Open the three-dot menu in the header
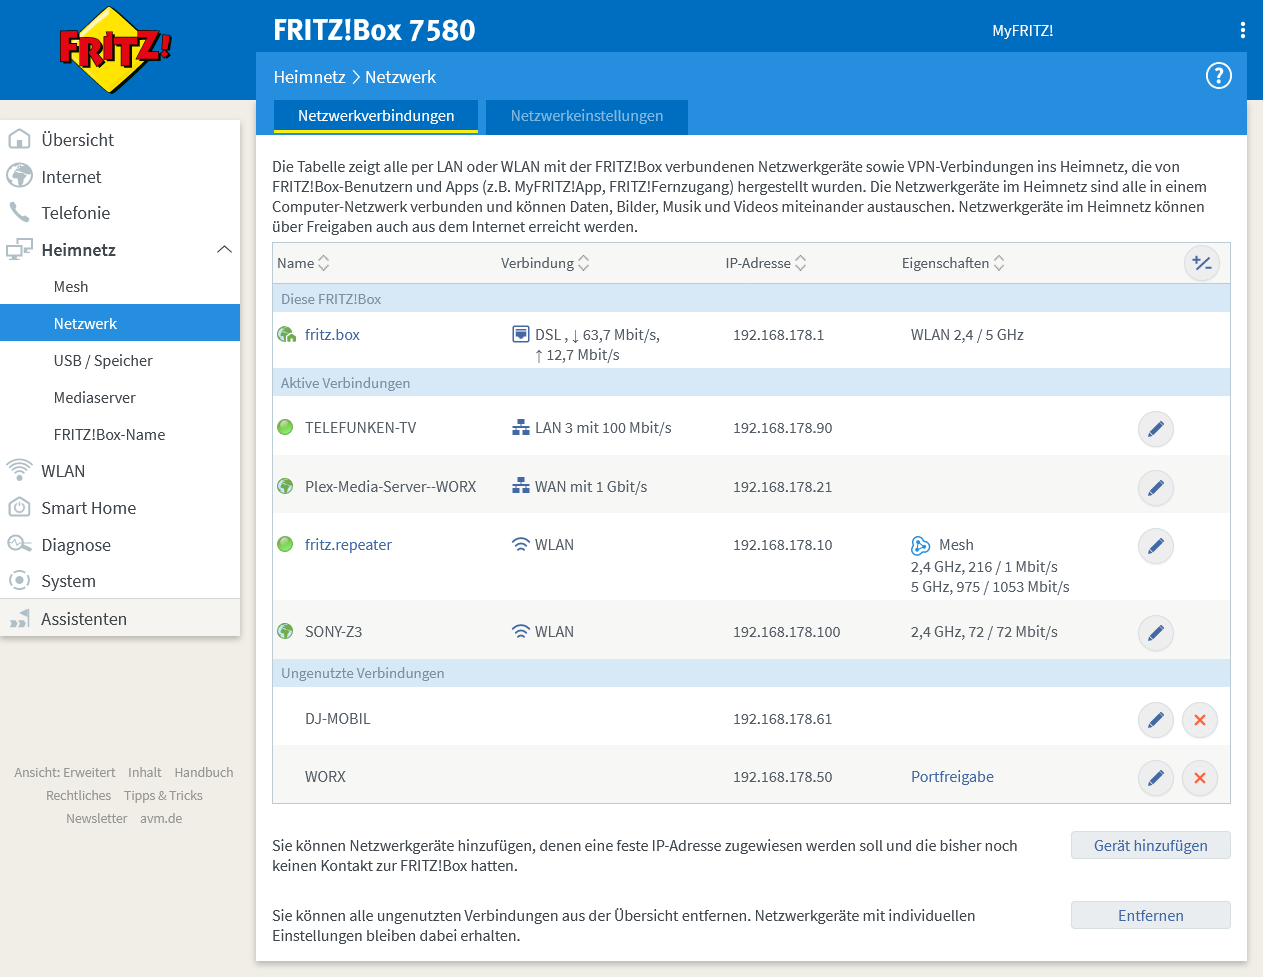 point(1242,30)
